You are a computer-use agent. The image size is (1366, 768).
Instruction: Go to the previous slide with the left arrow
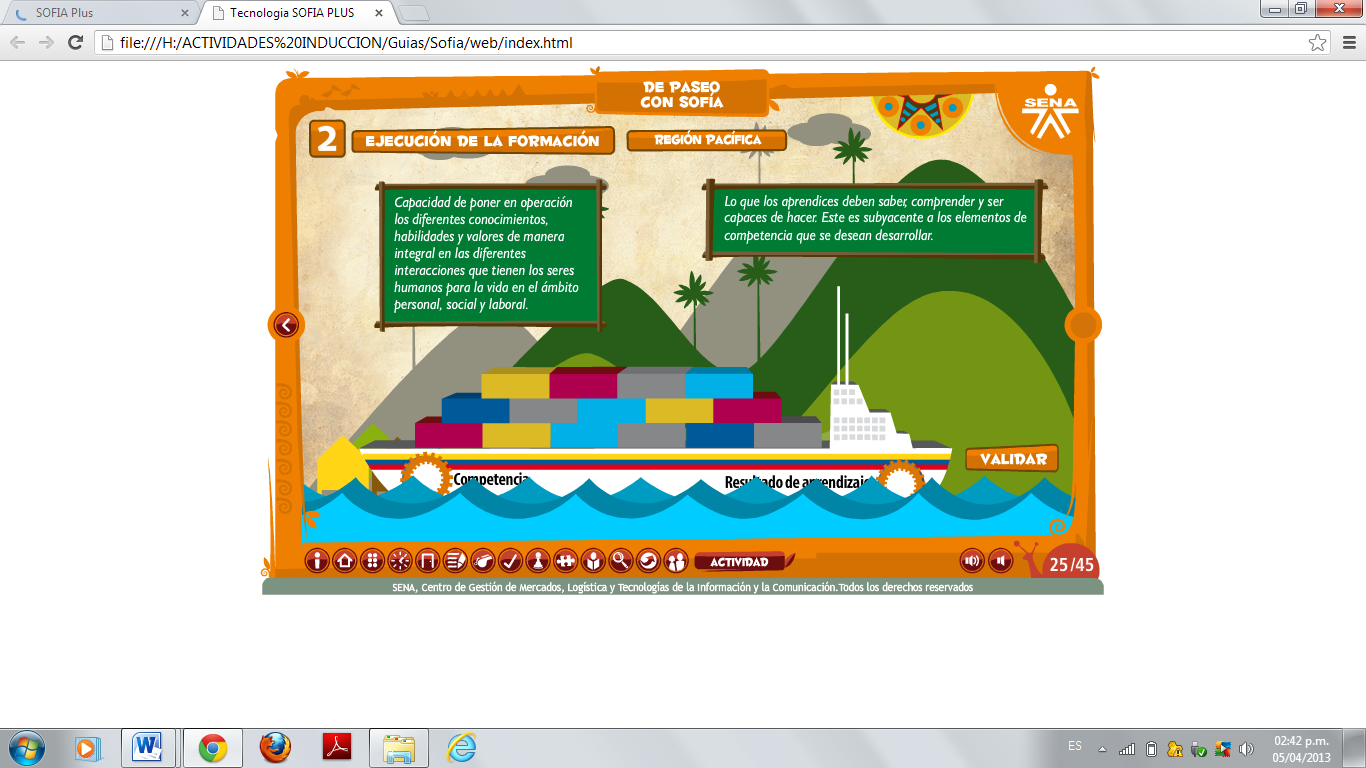(286, 325)
